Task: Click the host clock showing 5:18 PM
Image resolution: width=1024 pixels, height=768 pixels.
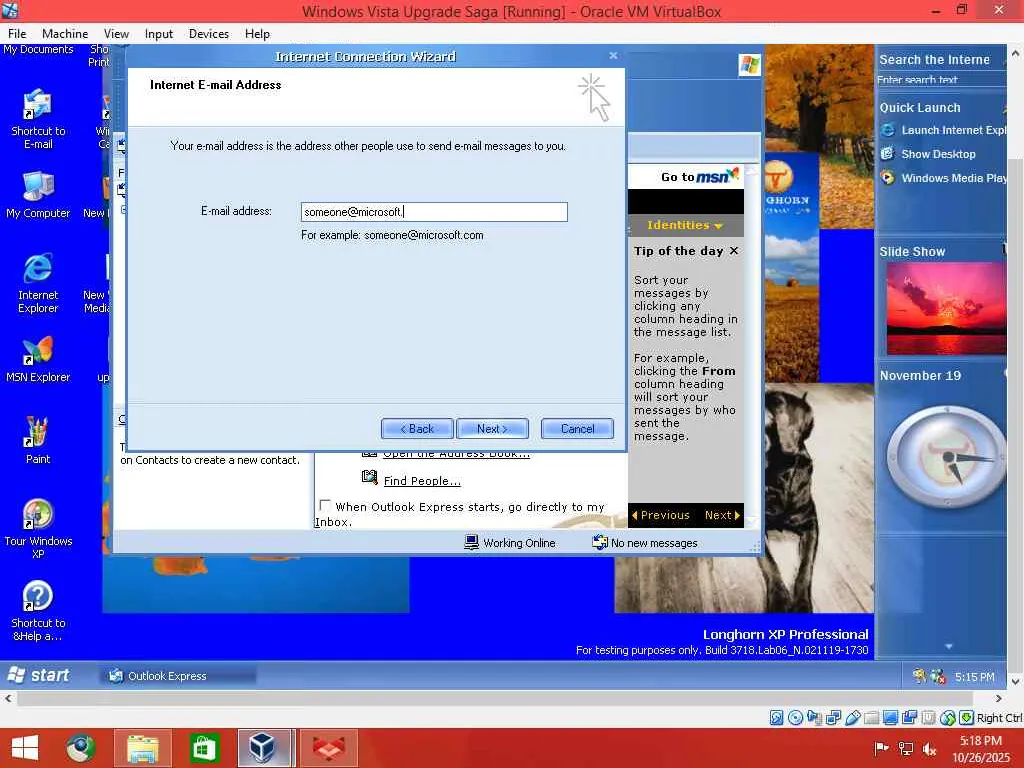Action: pyautogui.click(x=980, y=741)
